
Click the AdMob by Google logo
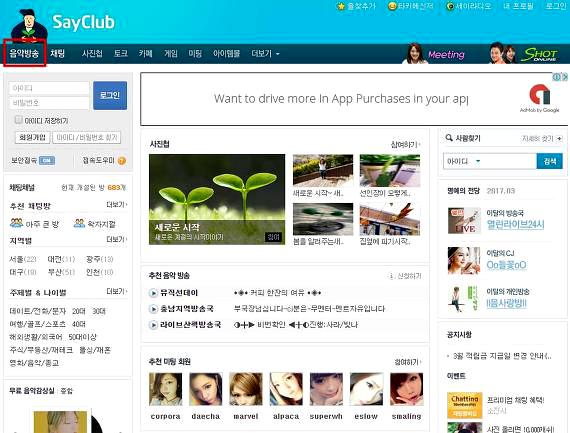click(x=539, y=98)
